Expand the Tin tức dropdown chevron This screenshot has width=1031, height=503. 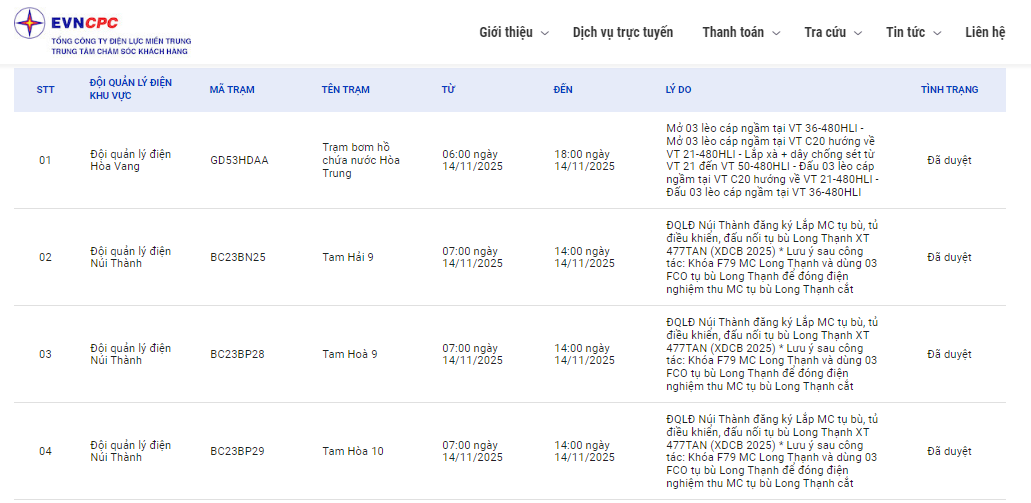937,33
